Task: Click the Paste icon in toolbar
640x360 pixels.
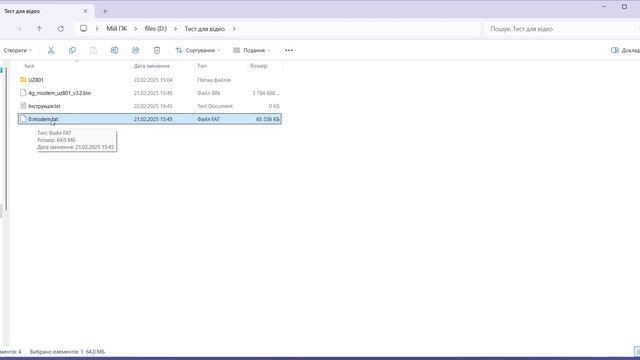Action: (x=93, y=50)
